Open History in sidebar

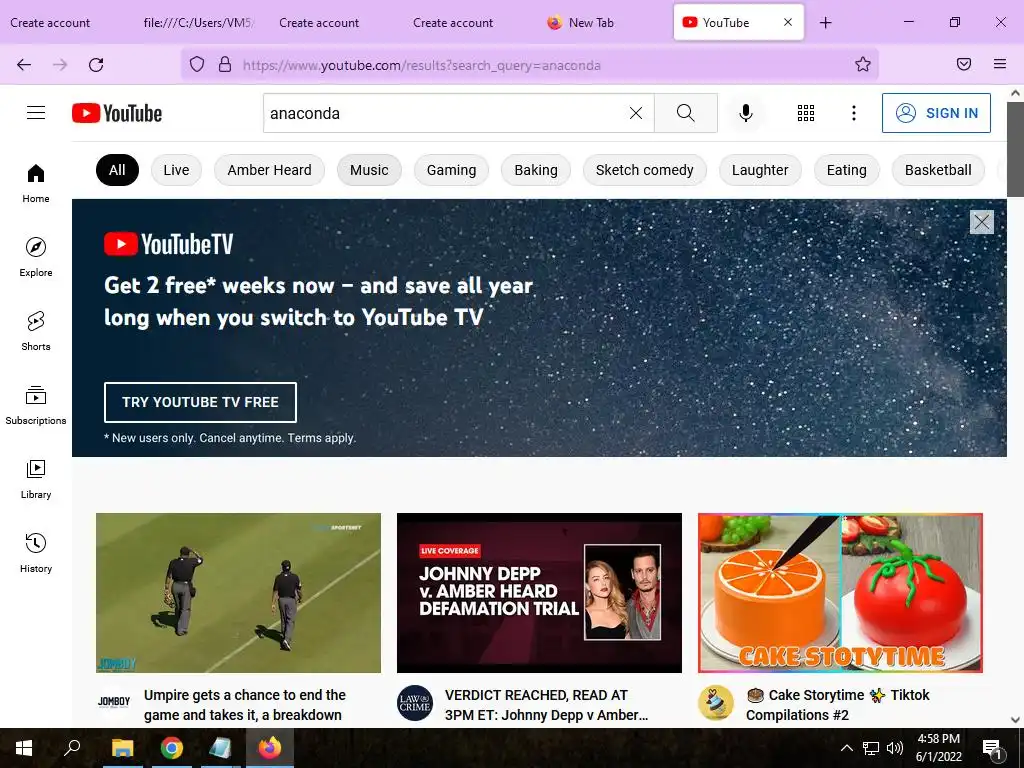coord(36,553)
